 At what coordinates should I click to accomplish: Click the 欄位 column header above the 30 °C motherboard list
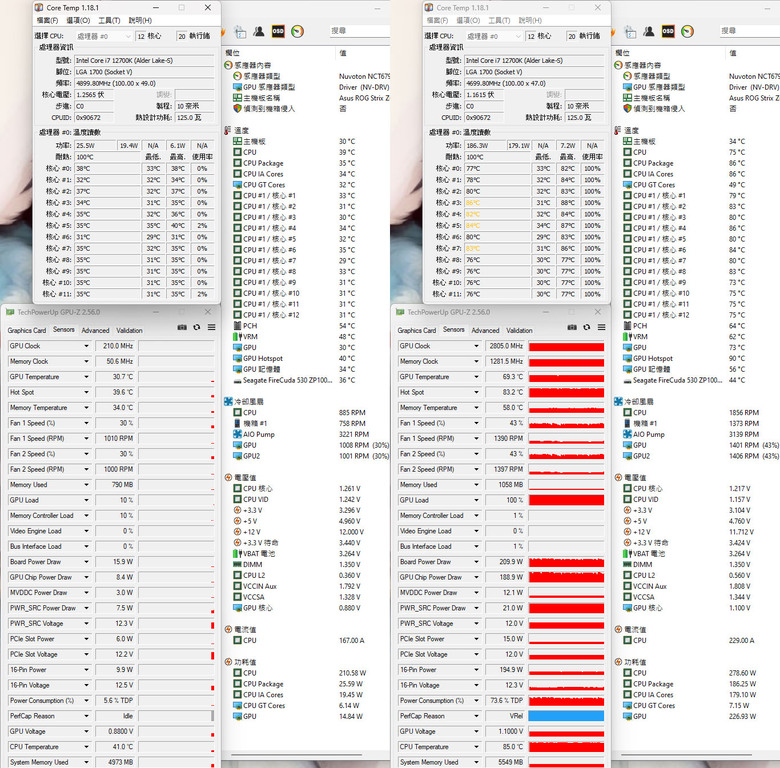coord(232,53)
